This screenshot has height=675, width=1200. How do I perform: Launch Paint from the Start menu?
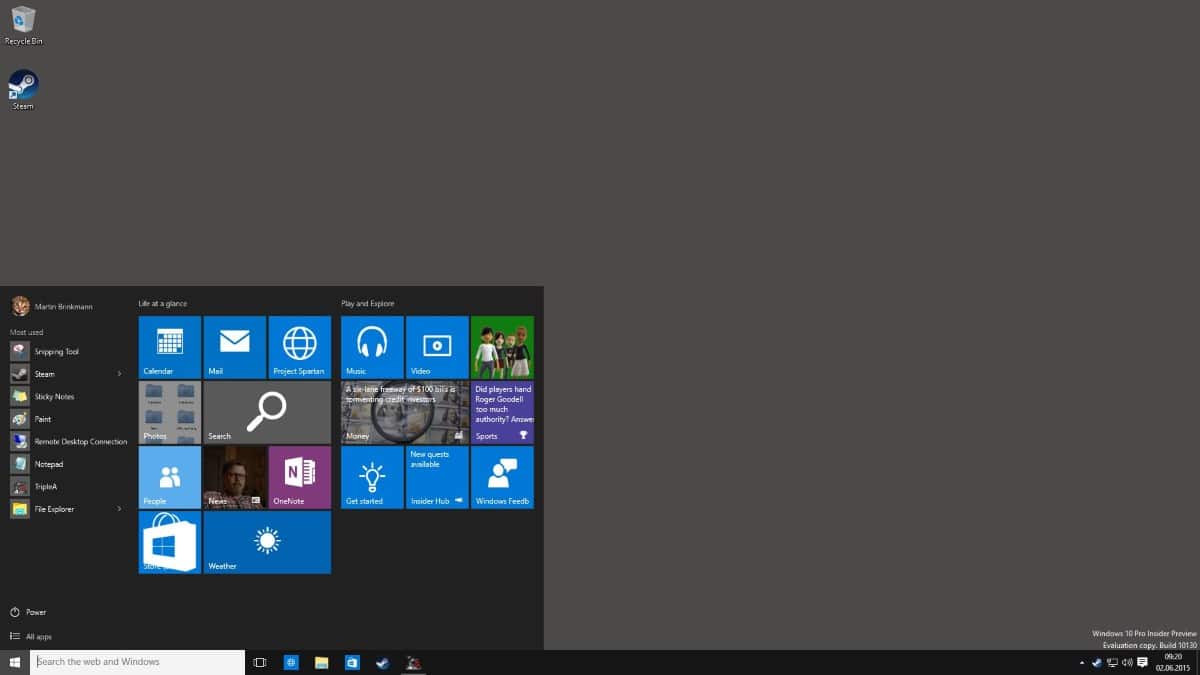44,418
